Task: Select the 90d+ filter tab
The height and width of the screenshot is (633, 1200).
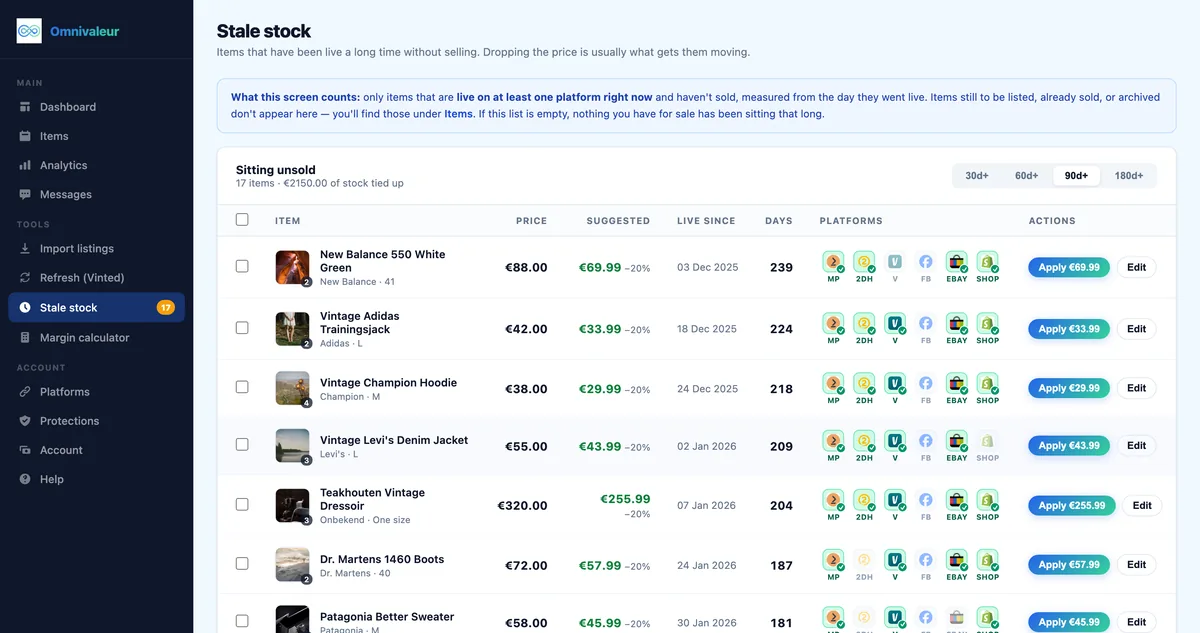Action: [1077, 176]
